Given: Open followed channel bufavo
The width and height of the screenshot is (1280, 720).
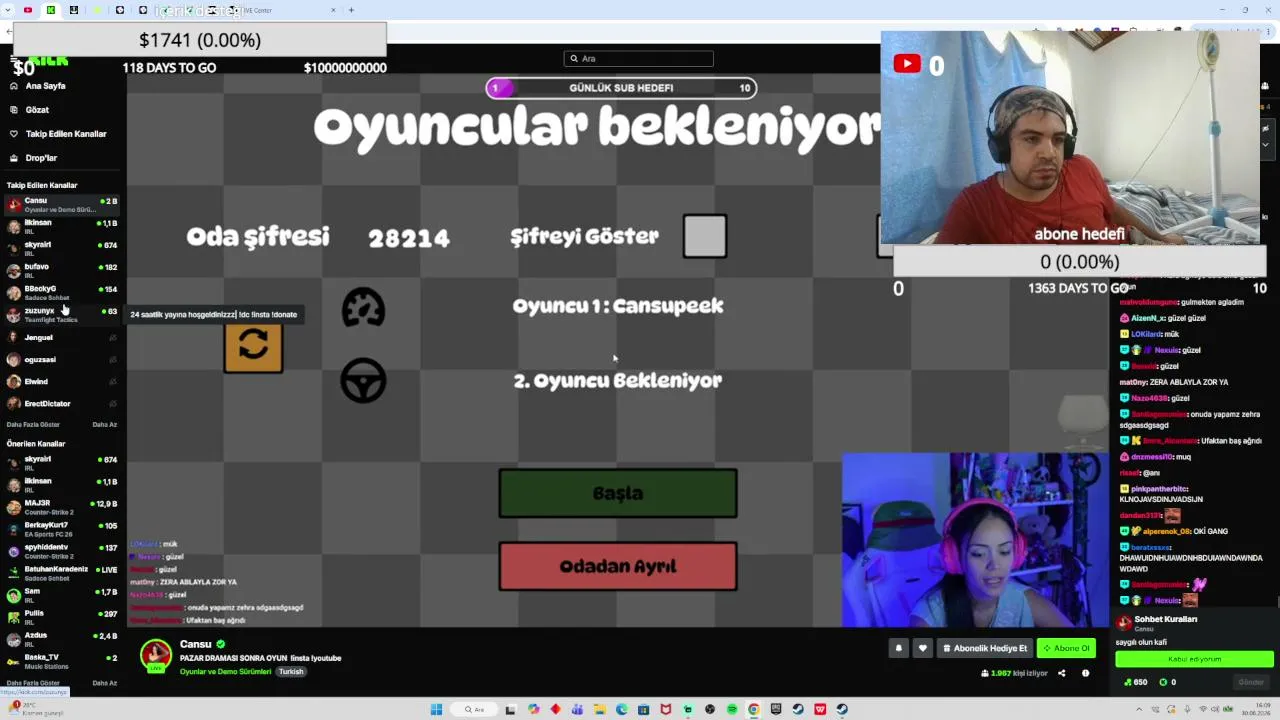Looking at the screenshot, I should pos(62,270).
